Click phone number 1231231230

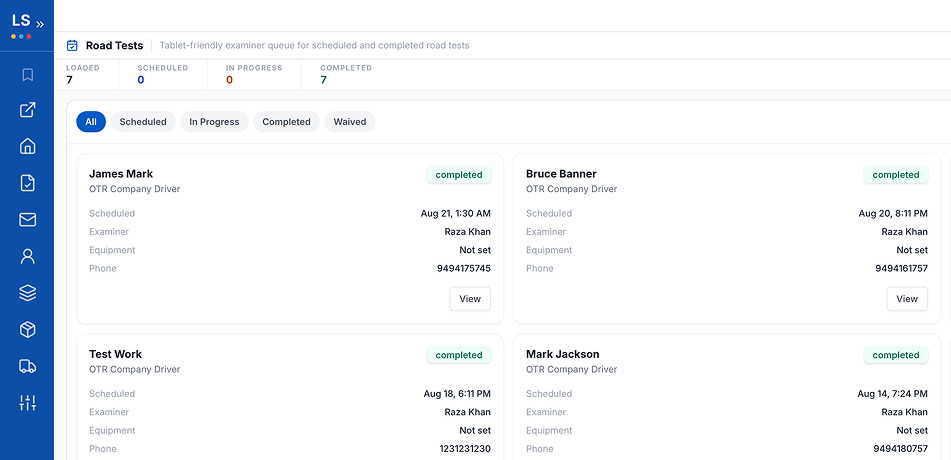tap(465, 448)
